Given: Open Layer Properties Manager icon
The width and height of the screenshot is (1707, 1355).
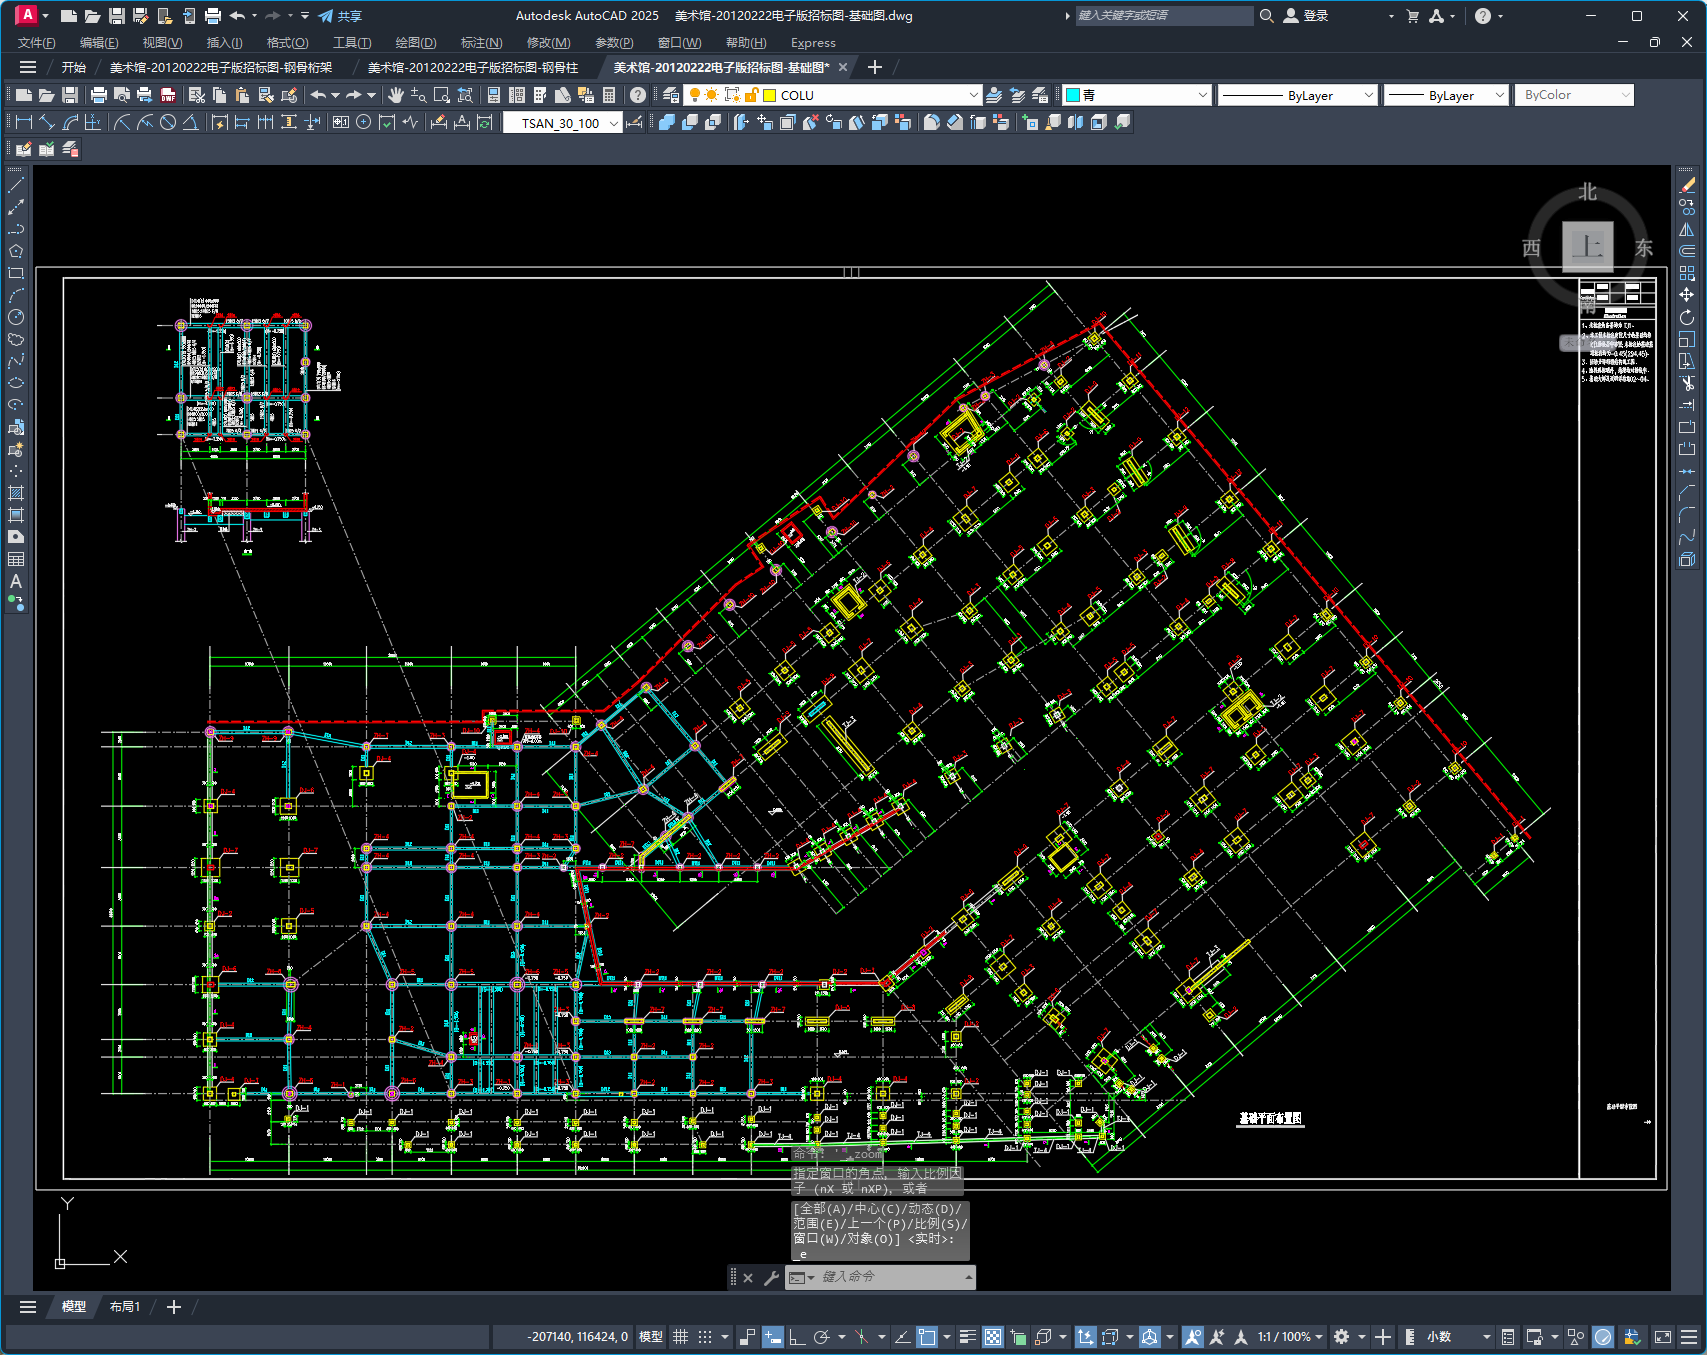Looking at the screenshot, I should [671, 95].
